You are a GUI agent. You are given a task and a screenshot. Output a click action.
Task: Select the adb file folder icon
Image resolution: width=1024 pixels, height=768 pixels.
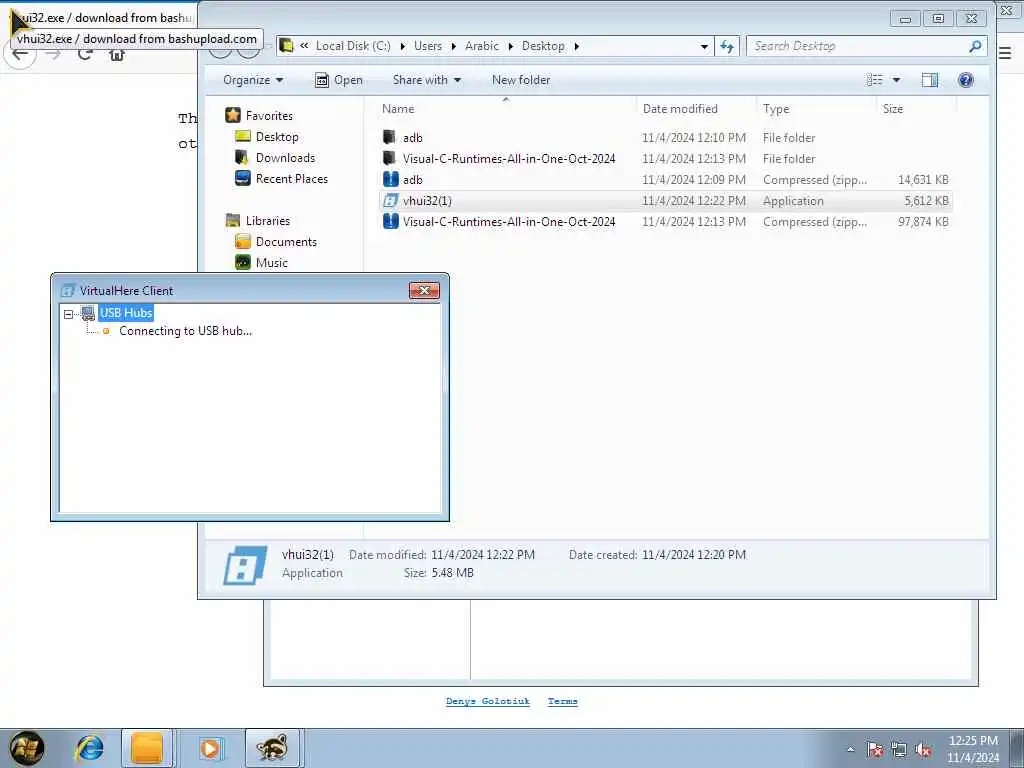[389, 137]
